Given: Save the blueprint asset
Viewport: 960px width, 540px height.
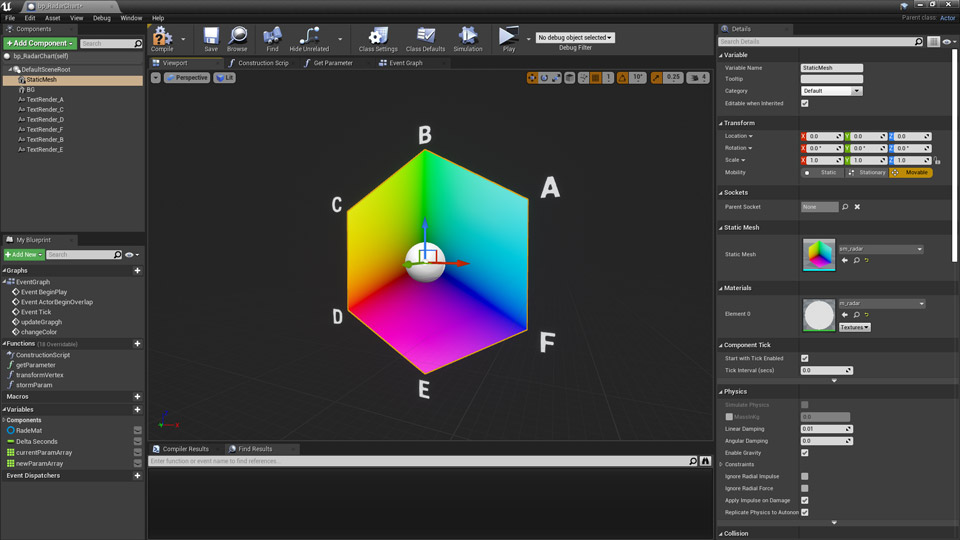Looking at the screenshot, I should click(x=211, y=39).
